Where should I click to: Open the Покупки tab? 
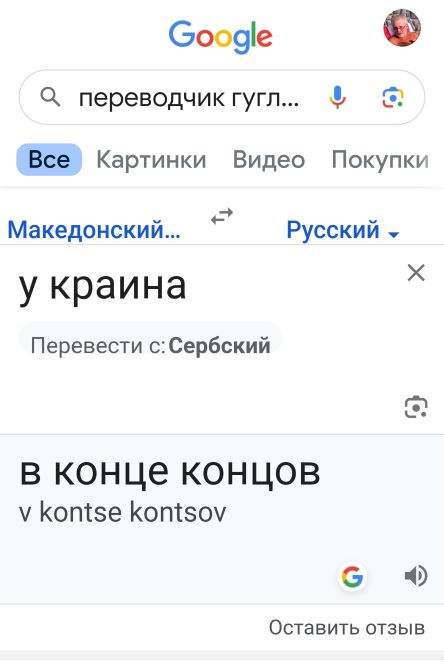pos(380,160)
